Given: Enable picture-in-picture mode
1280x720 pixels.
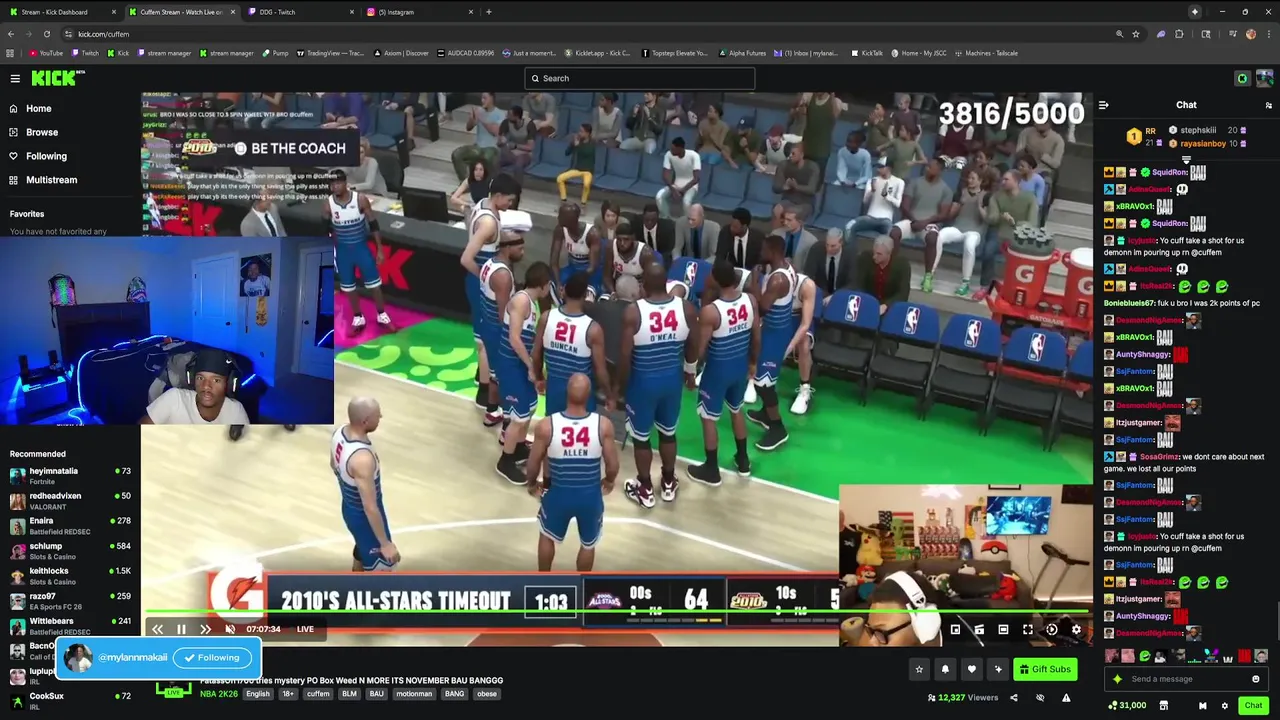Looking at the screenshot, I should point(955,629).
